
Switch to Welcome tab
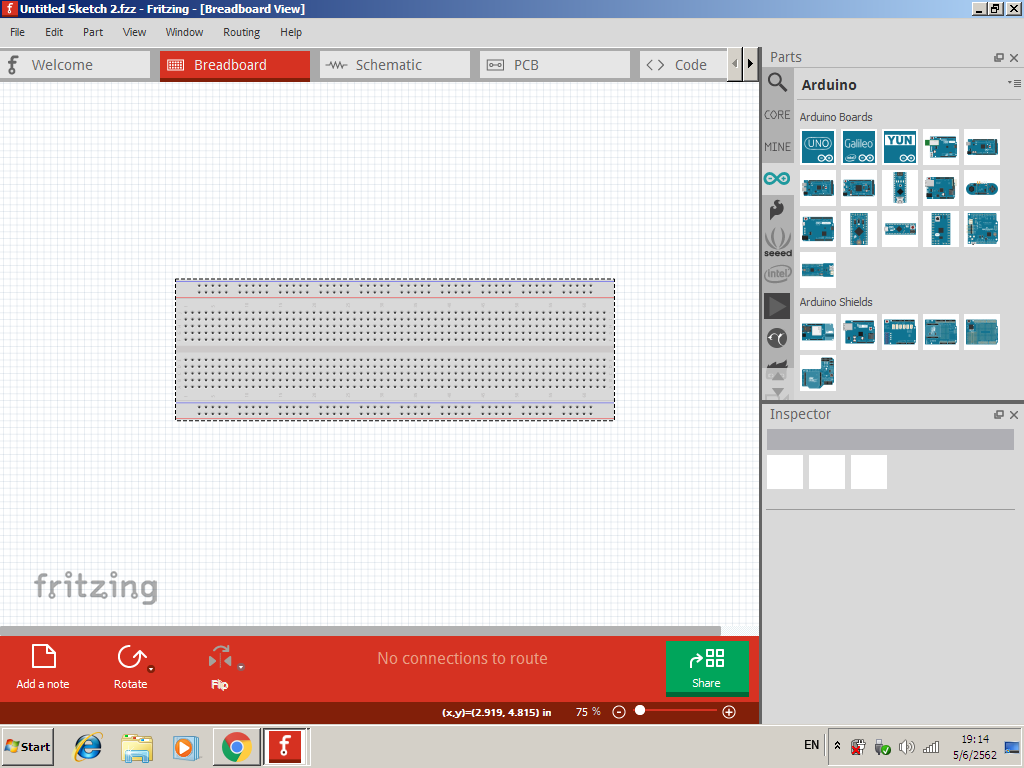[75, 65]
